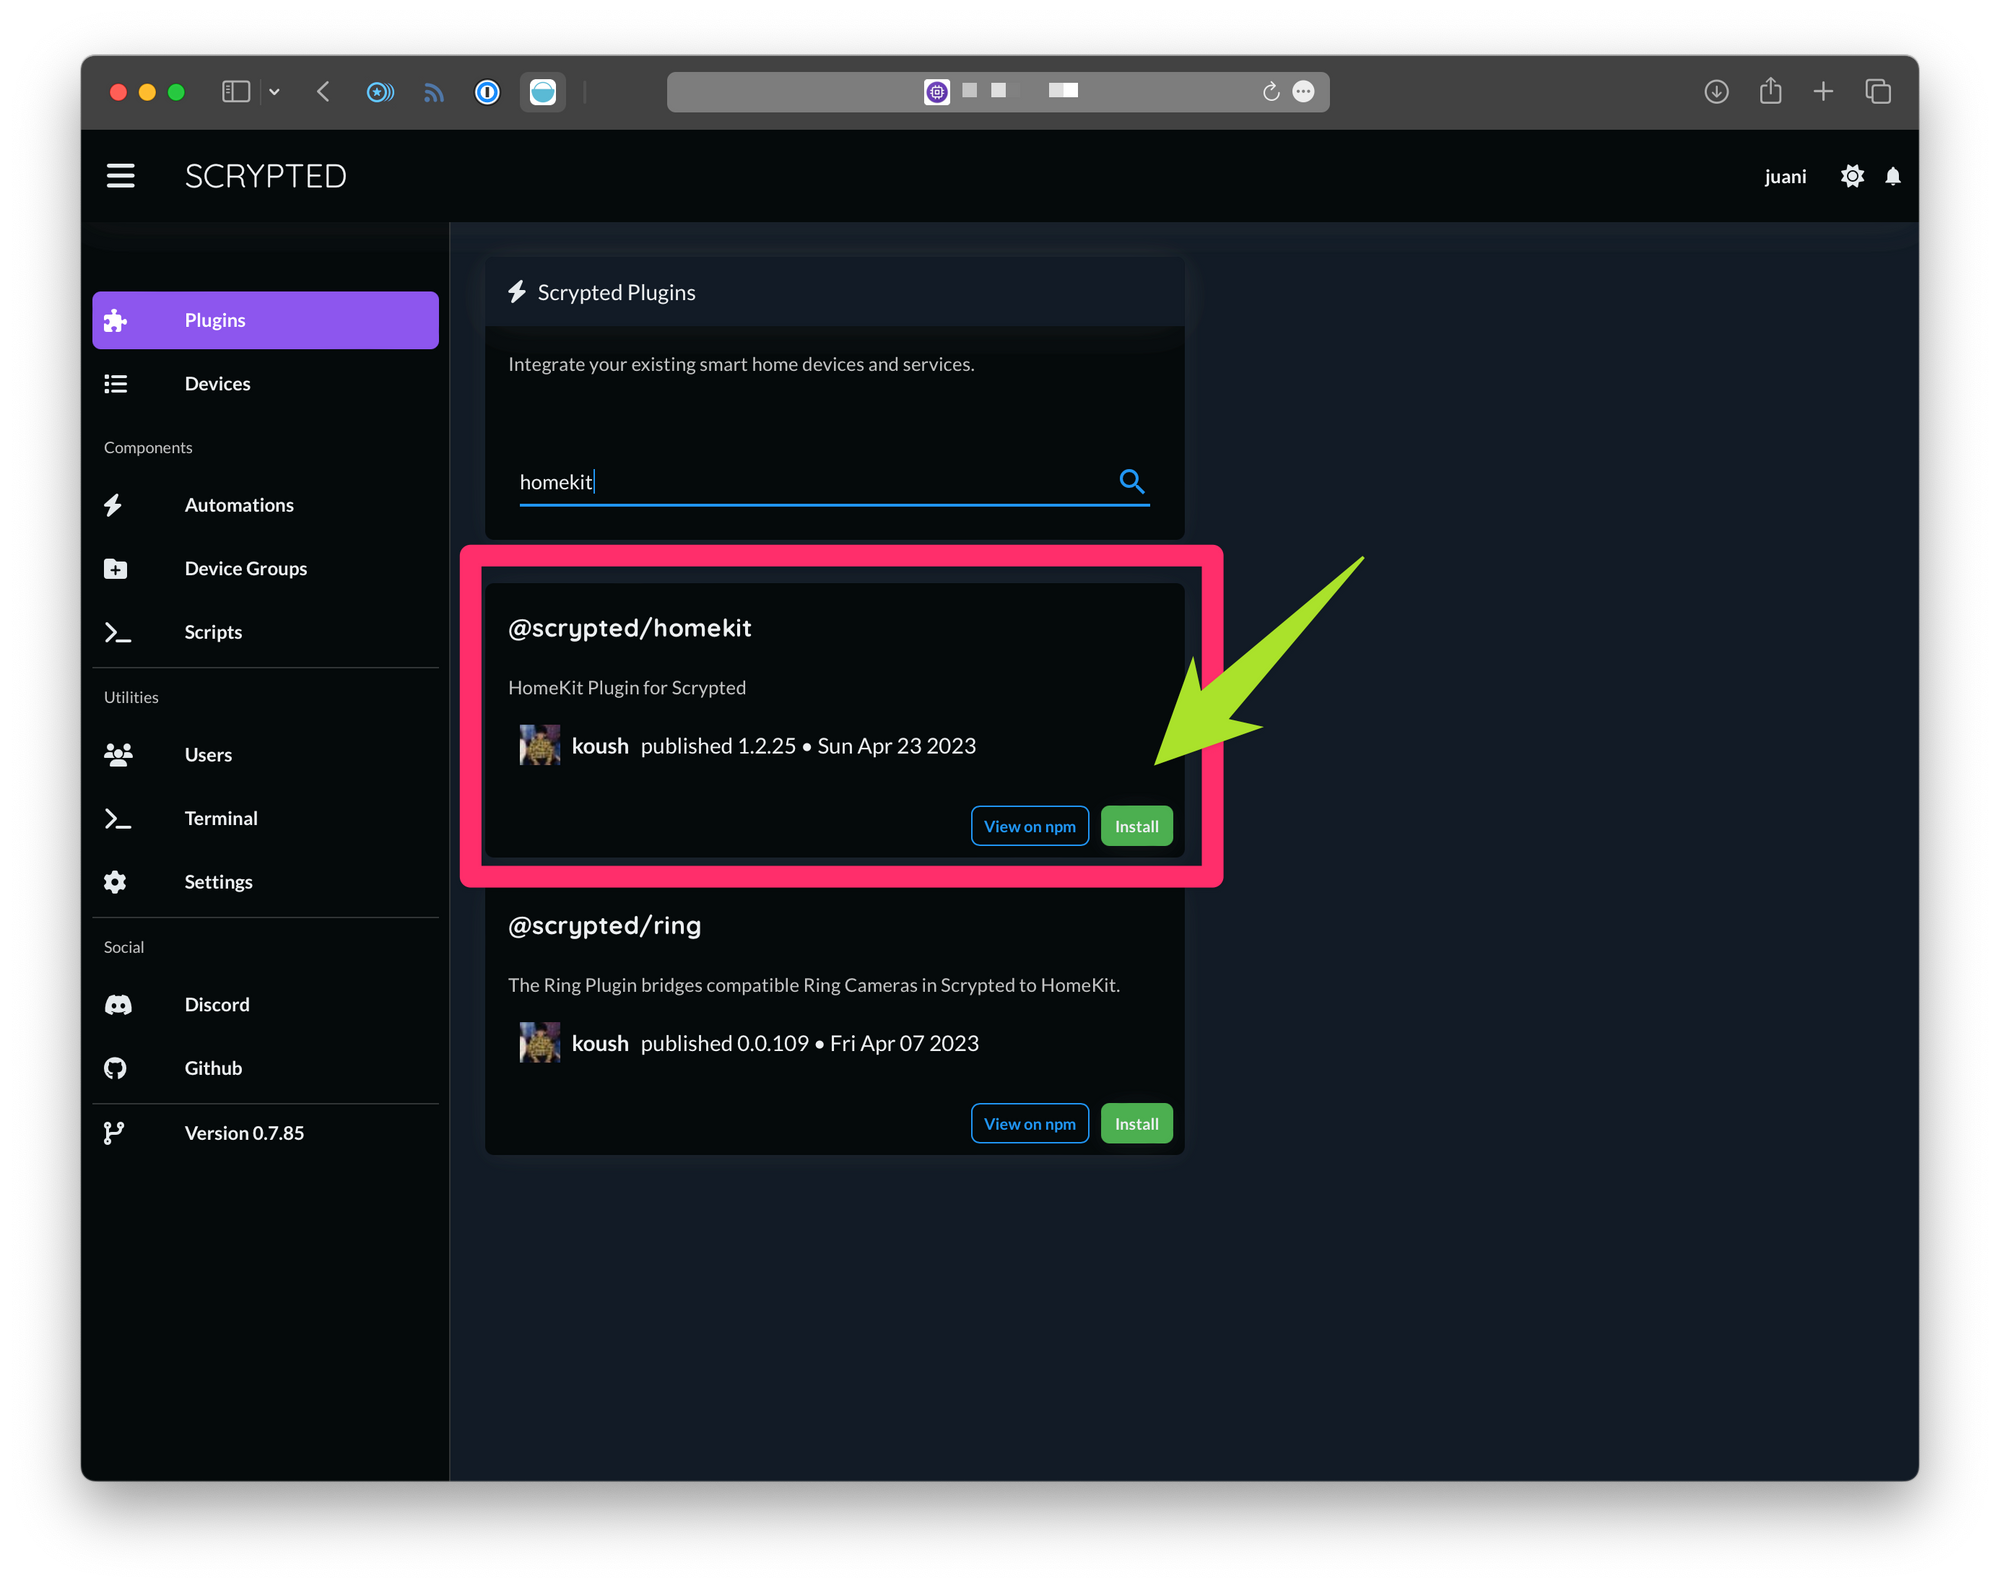Go to the Devices page
Screen dimensions: 2000x1588
coord(265,384)
